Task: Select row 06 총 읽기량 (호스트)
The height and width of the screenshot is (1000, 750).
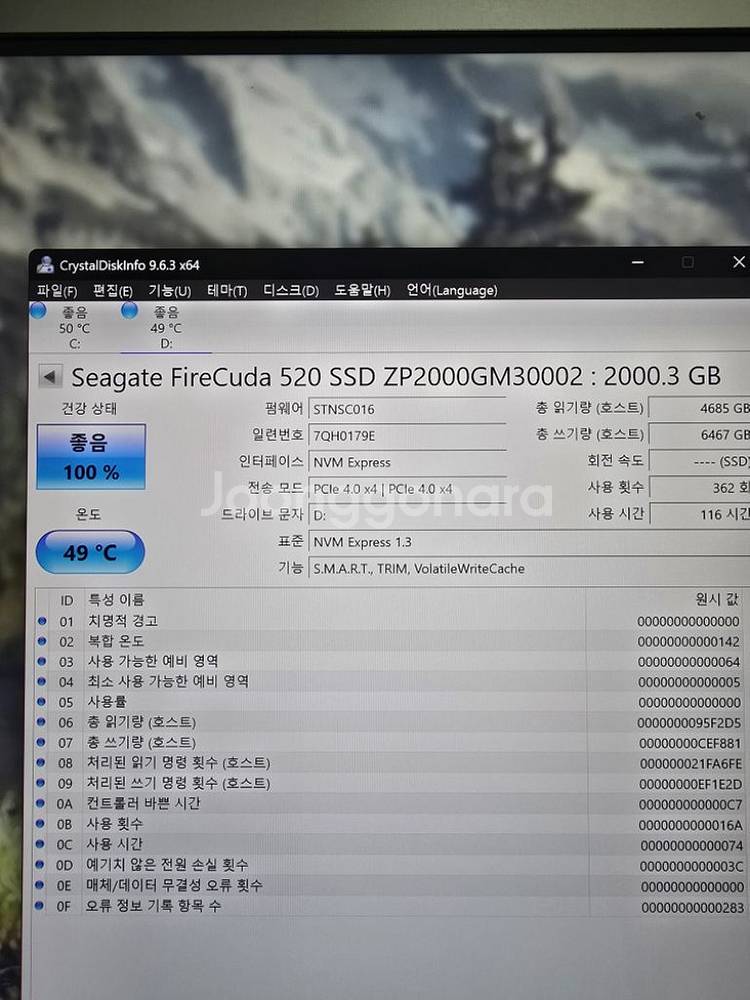Action: coord(389,723)
